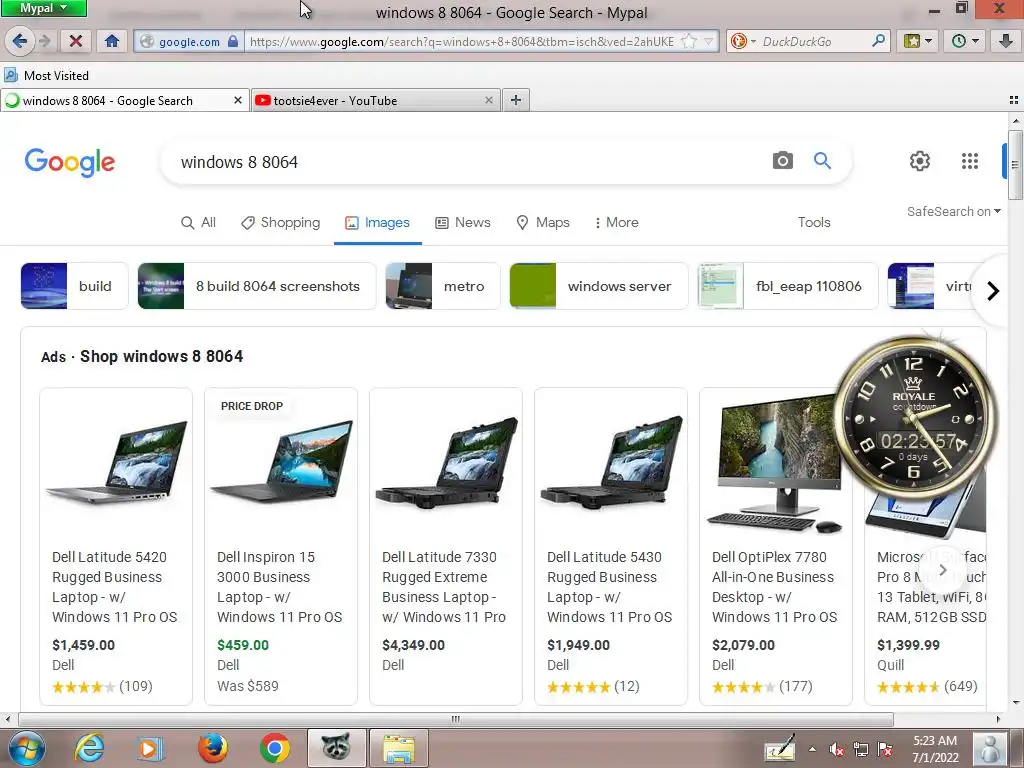Click the Mypal raccoon taskbar button

pyautogui.click(x=336, y=748)
